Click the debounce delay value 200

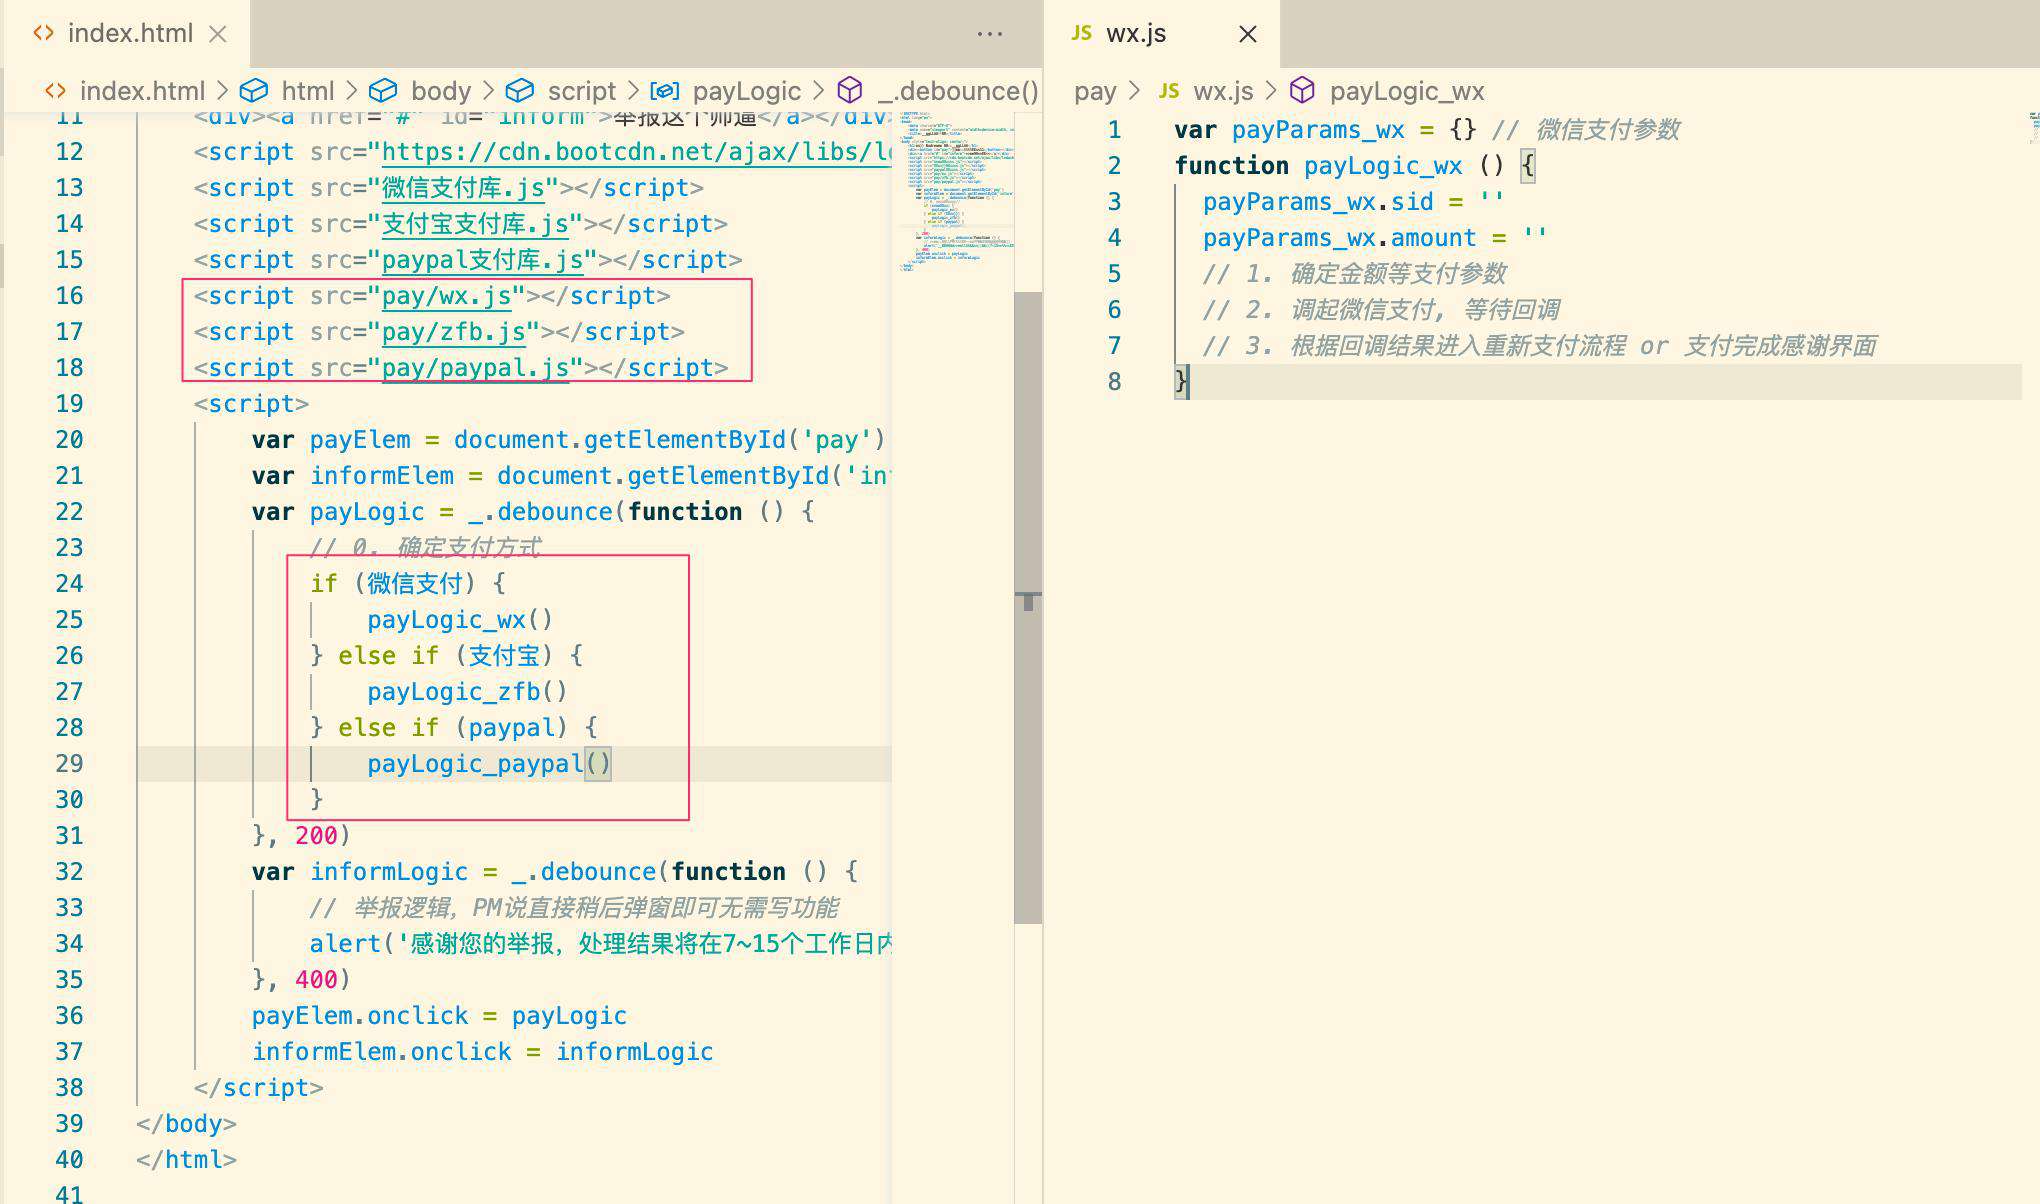pyautogui.click(x=316, y=836)
